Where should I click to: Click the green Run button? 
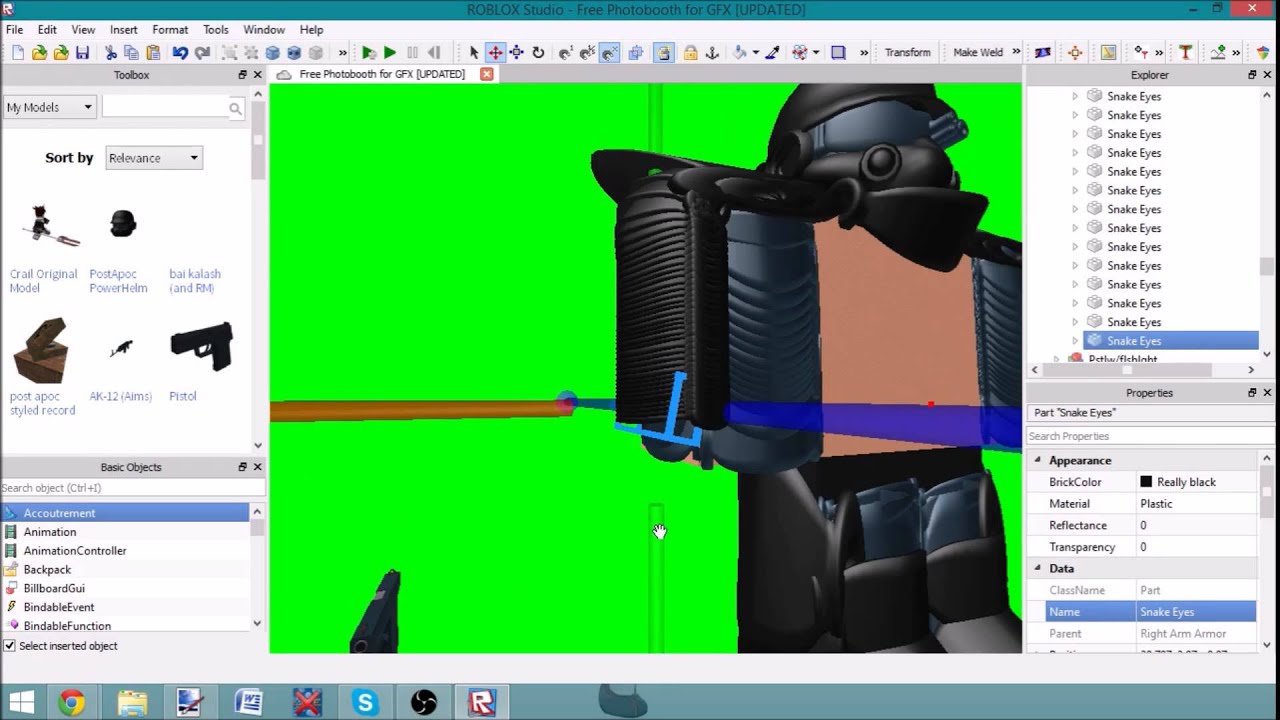point(390,53)
